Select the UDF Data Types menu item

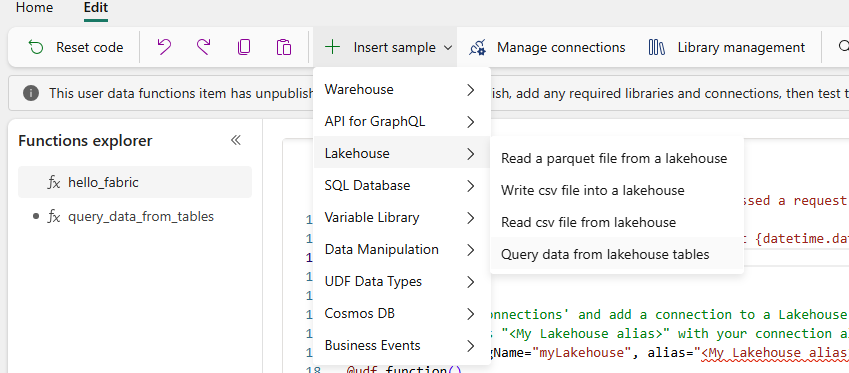(402, 282)
